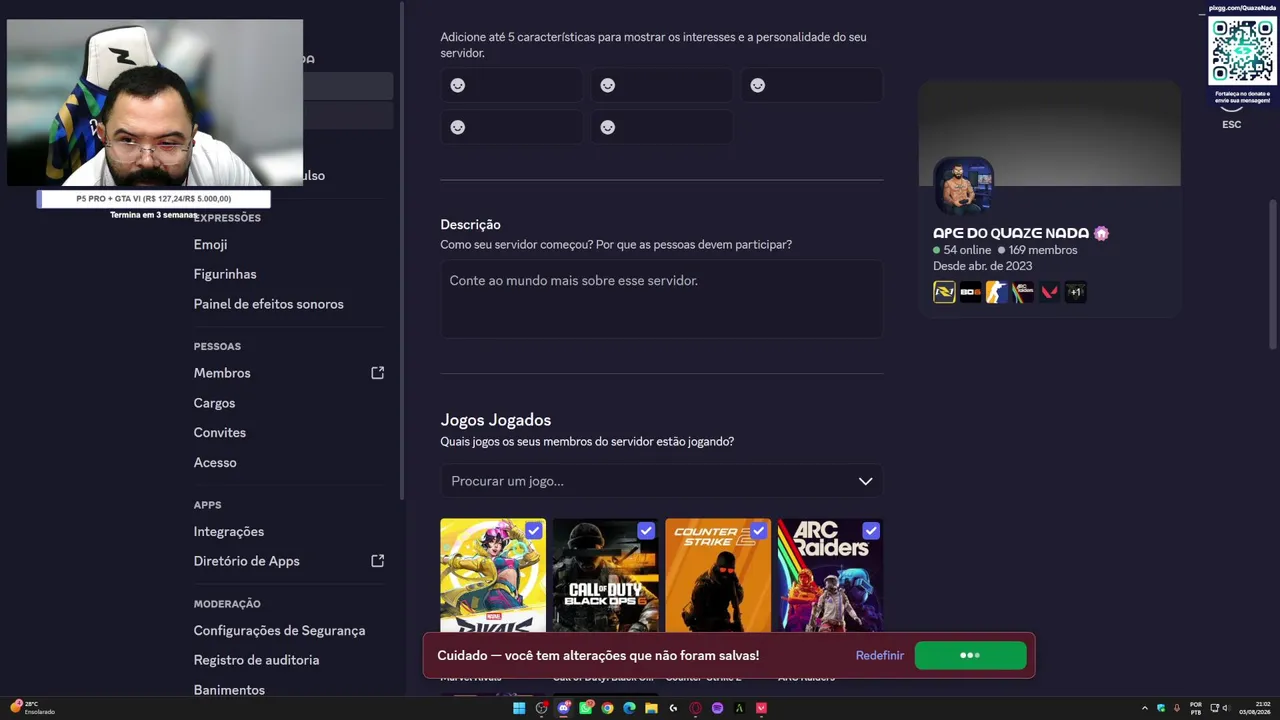Open Opera GX from the taskbar

tap(695, 708)
